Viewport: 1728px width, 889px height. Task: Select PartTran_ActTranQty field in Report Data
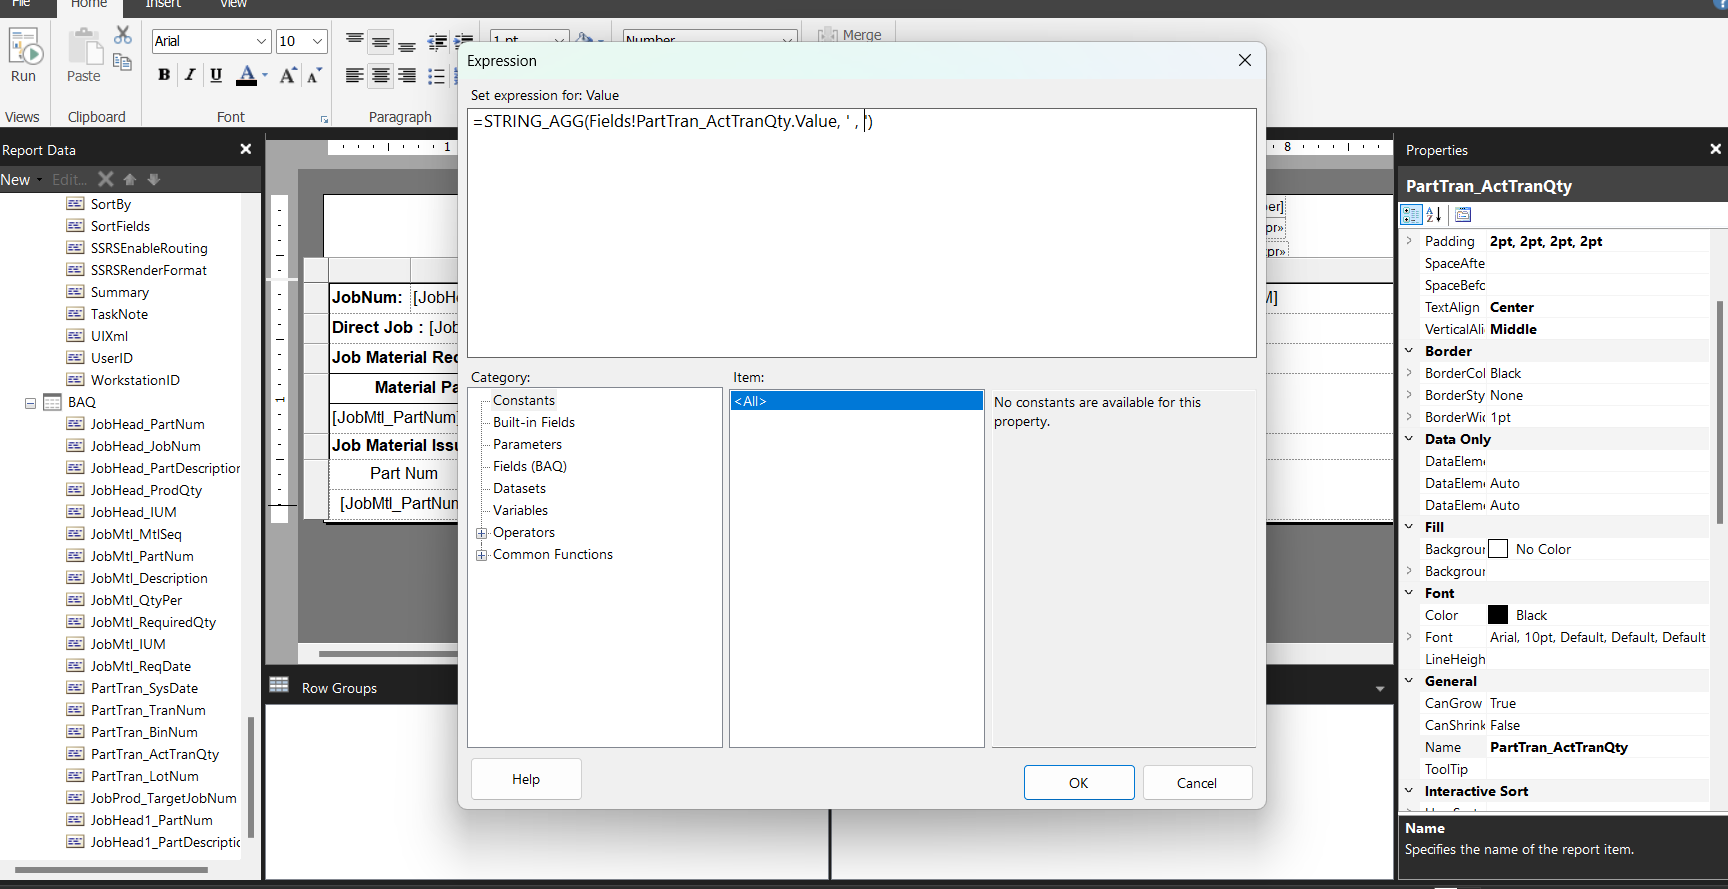(154, 755)
